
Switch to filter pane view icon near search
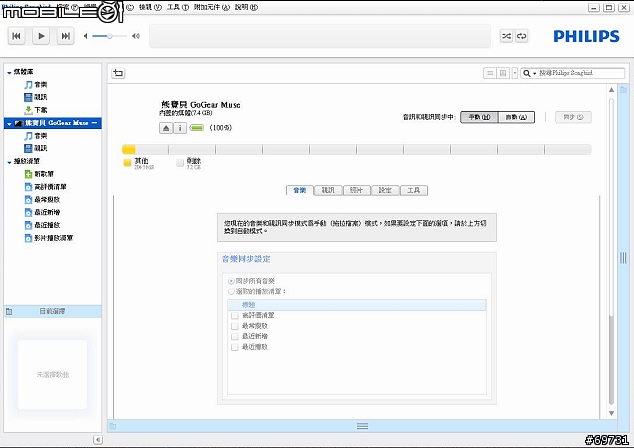pos(503,73)
